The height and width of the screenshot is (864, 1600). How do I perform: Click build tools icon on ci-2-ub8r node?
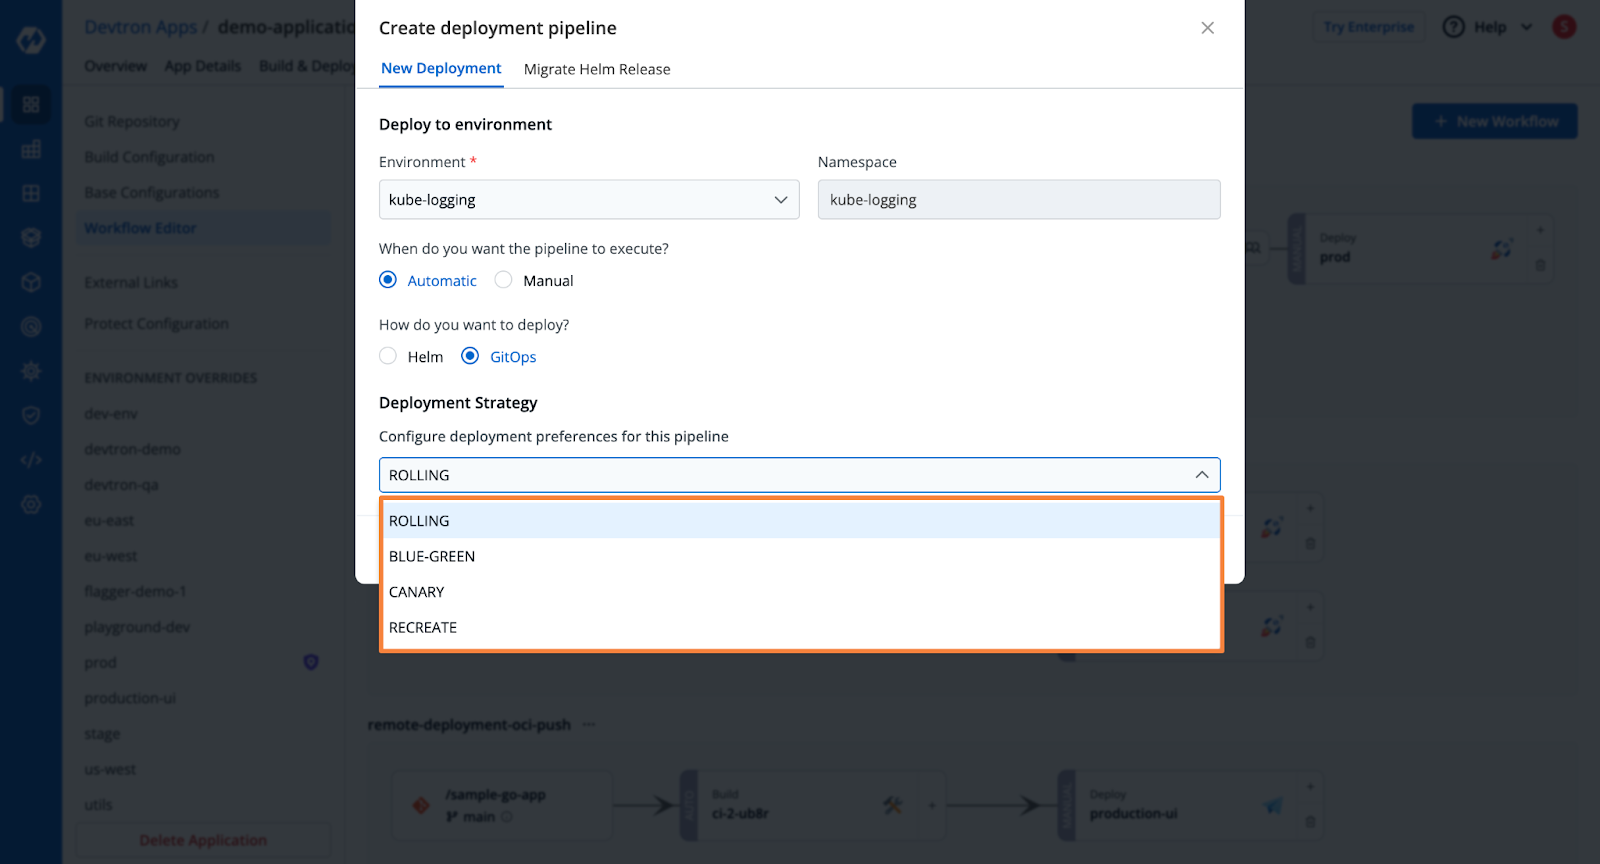click(x=892, y=805)
